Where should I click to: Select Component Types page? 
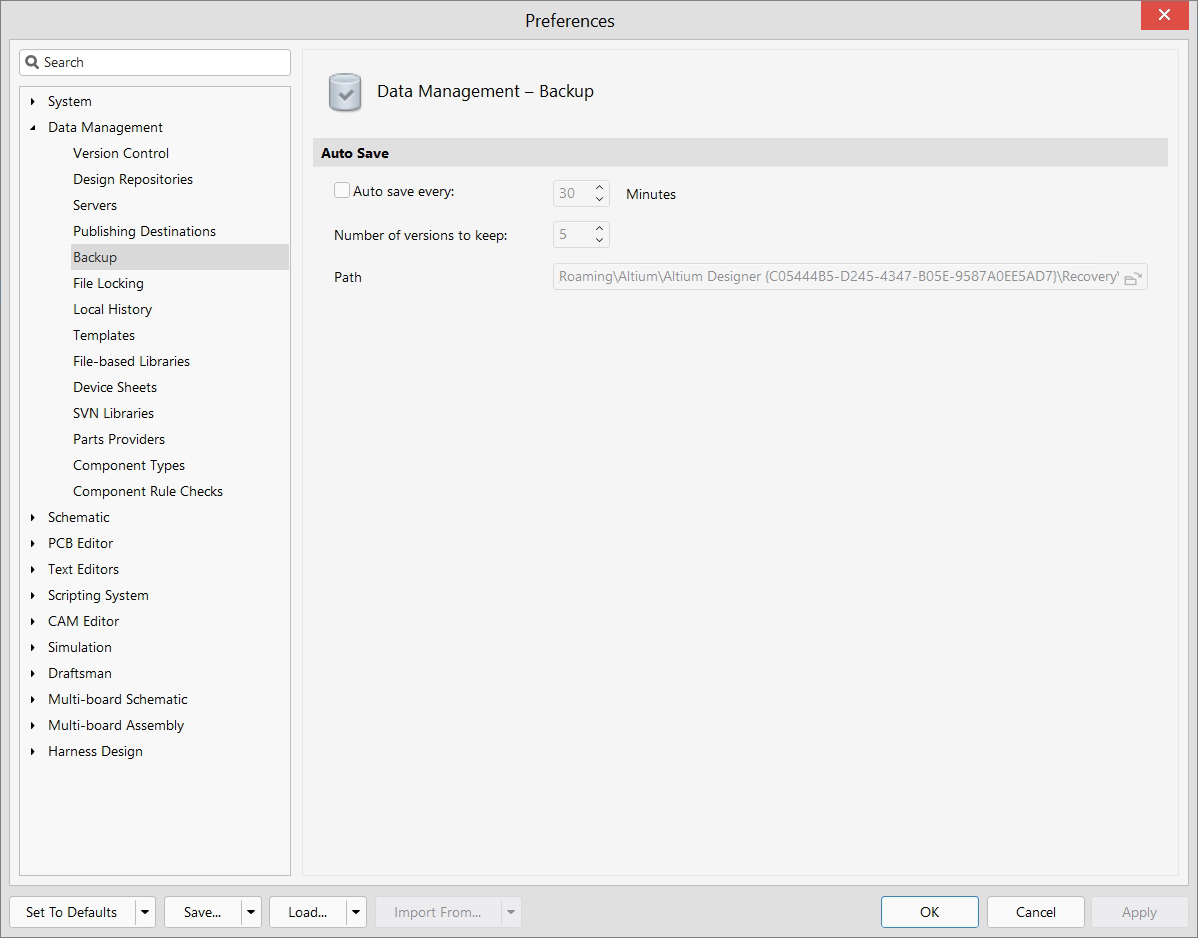129,464
